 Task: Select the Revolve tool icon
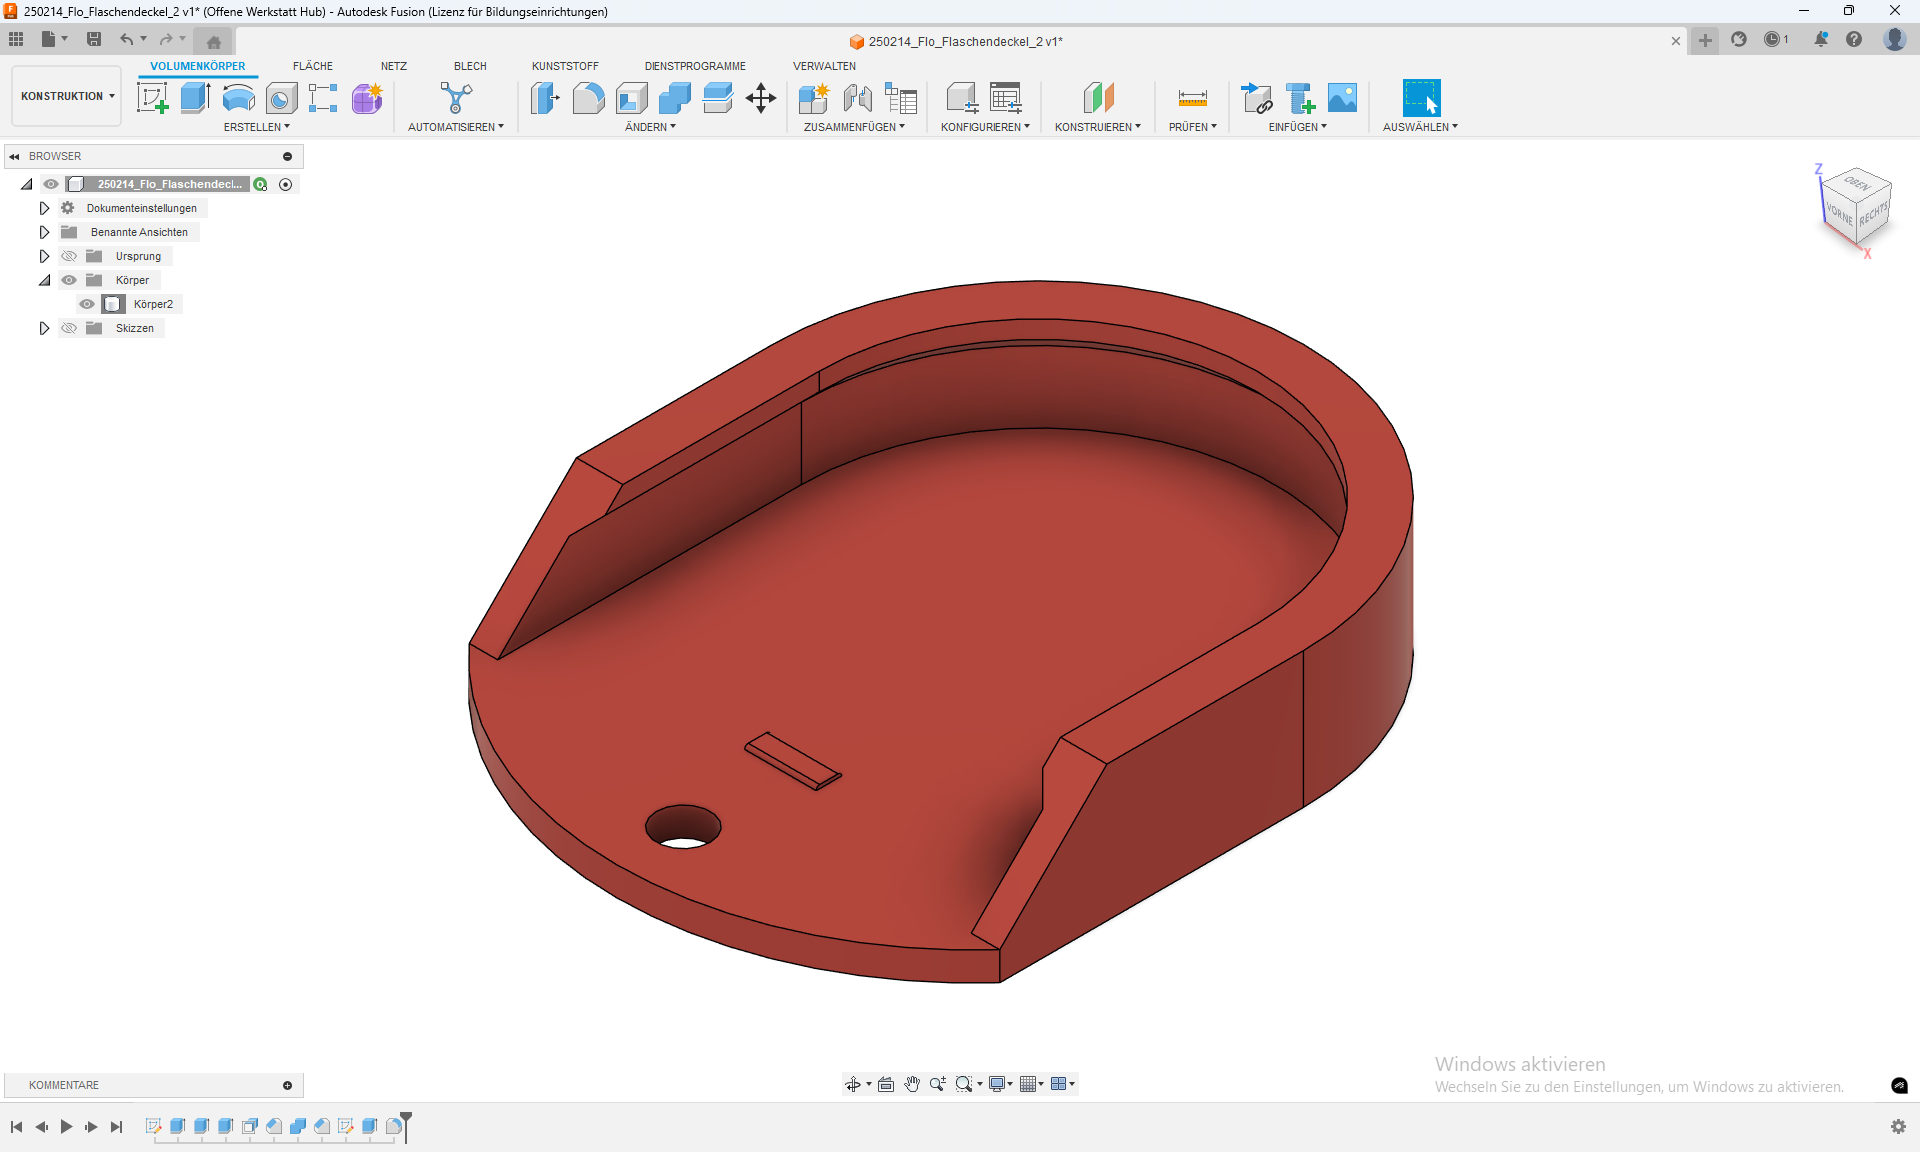coord(238,98)
